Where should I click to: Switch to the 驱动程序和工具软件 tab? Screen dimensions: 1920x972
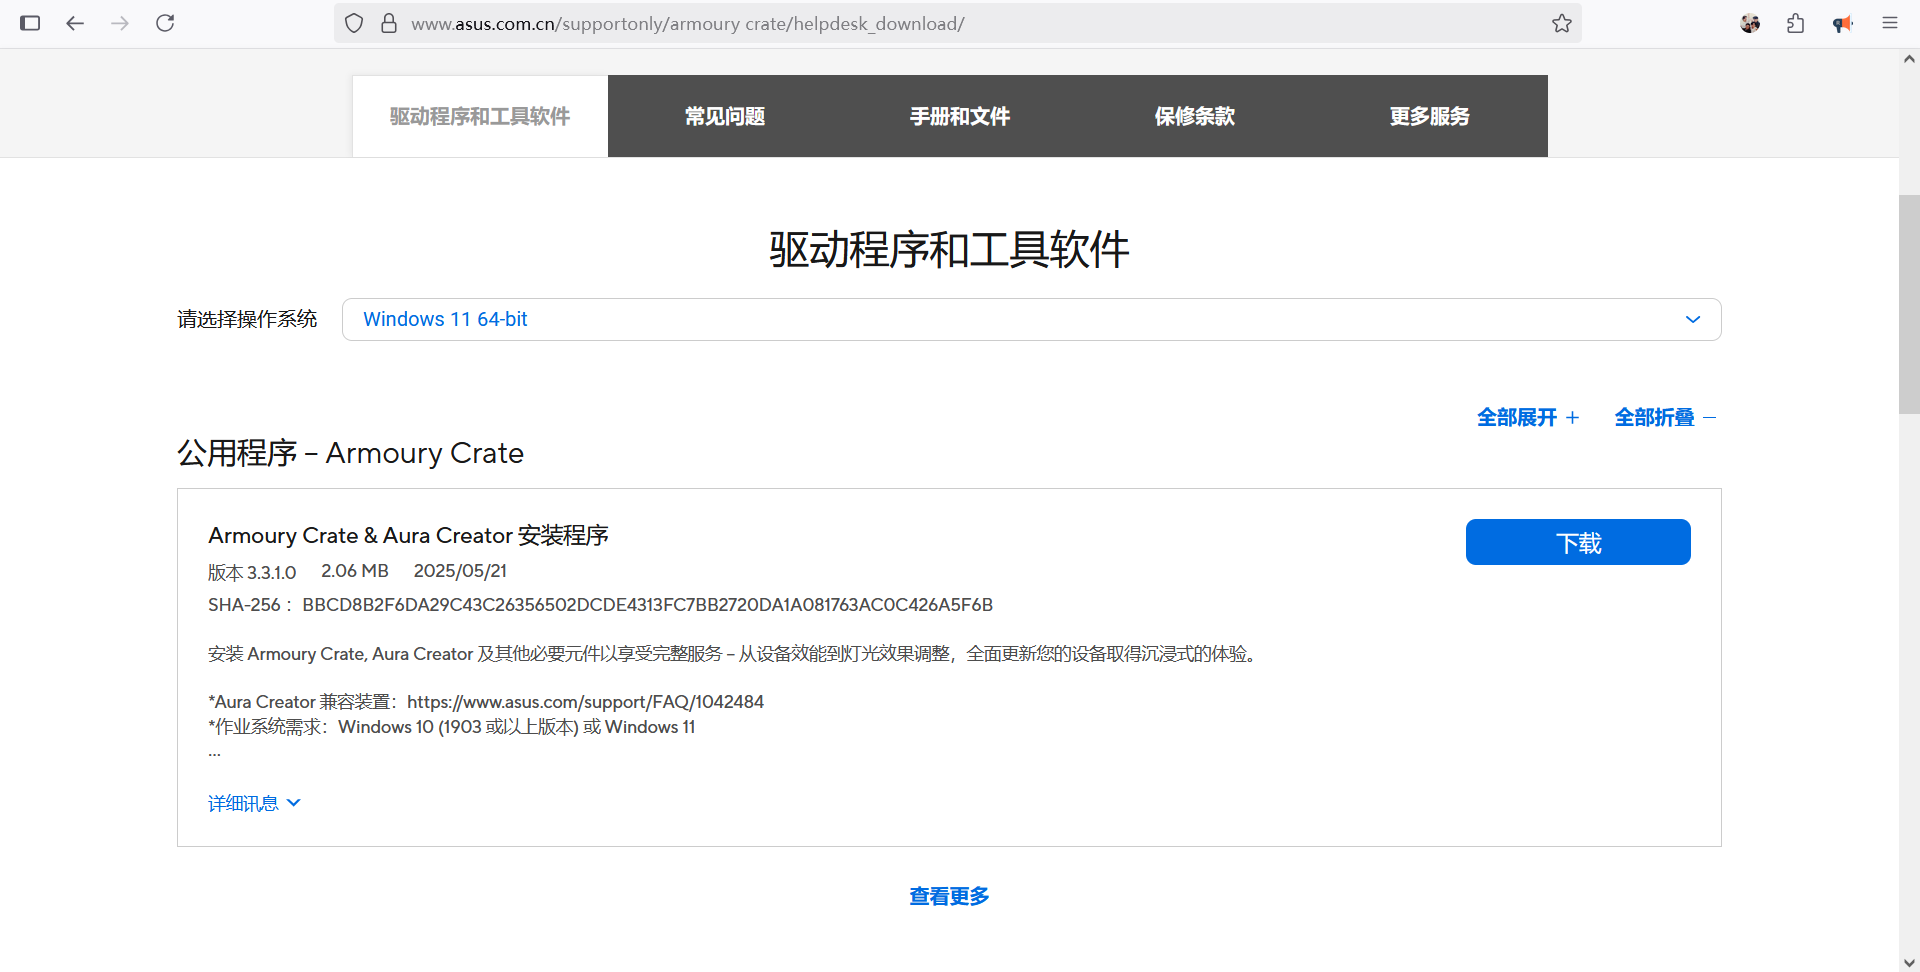point(480,116)
